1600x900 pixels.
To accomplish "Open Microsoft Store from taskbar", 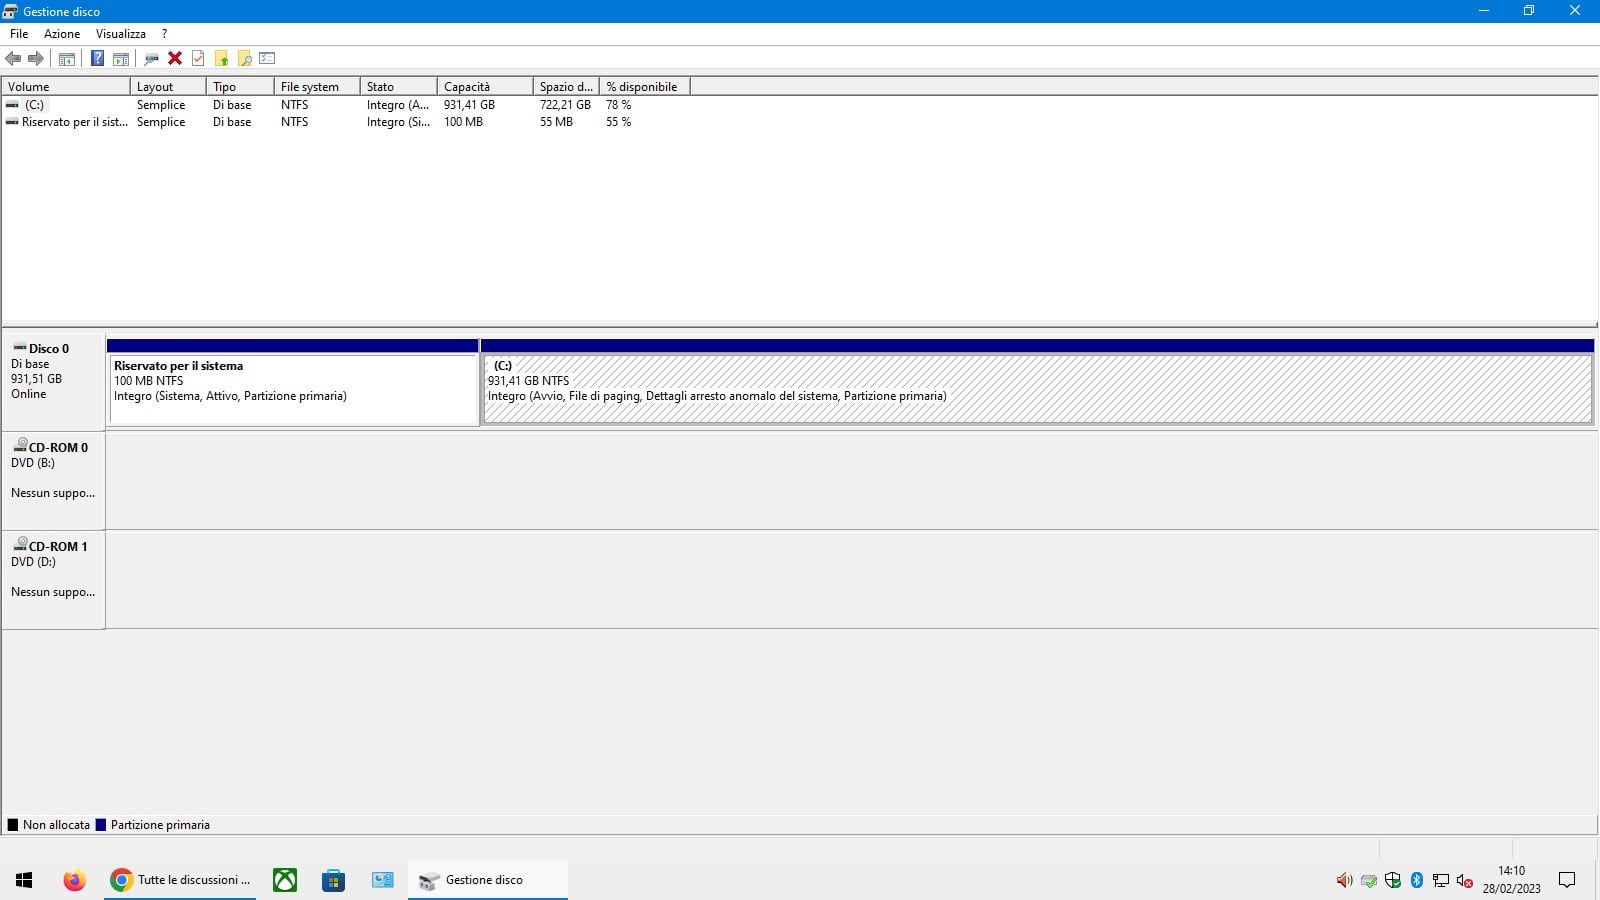I will tap(333, 880).
